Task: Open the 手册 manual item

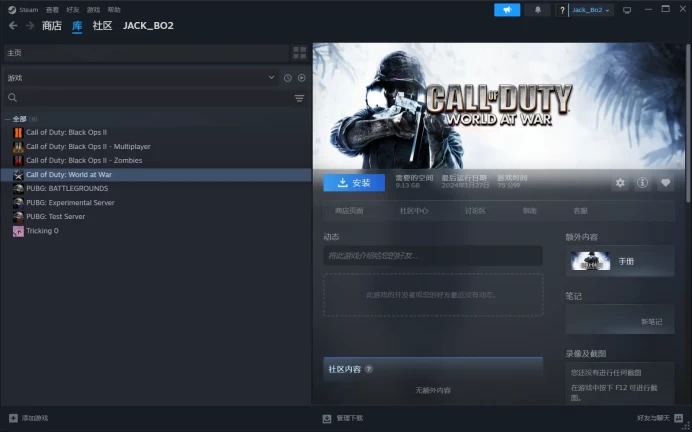Action: click(x=620, y=261)
